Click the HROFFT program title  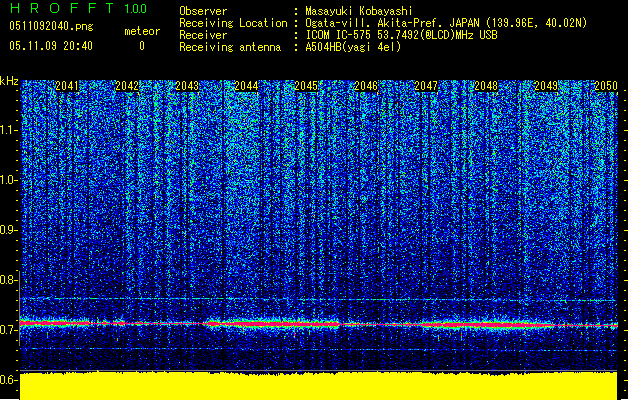(x=62, y=8)
